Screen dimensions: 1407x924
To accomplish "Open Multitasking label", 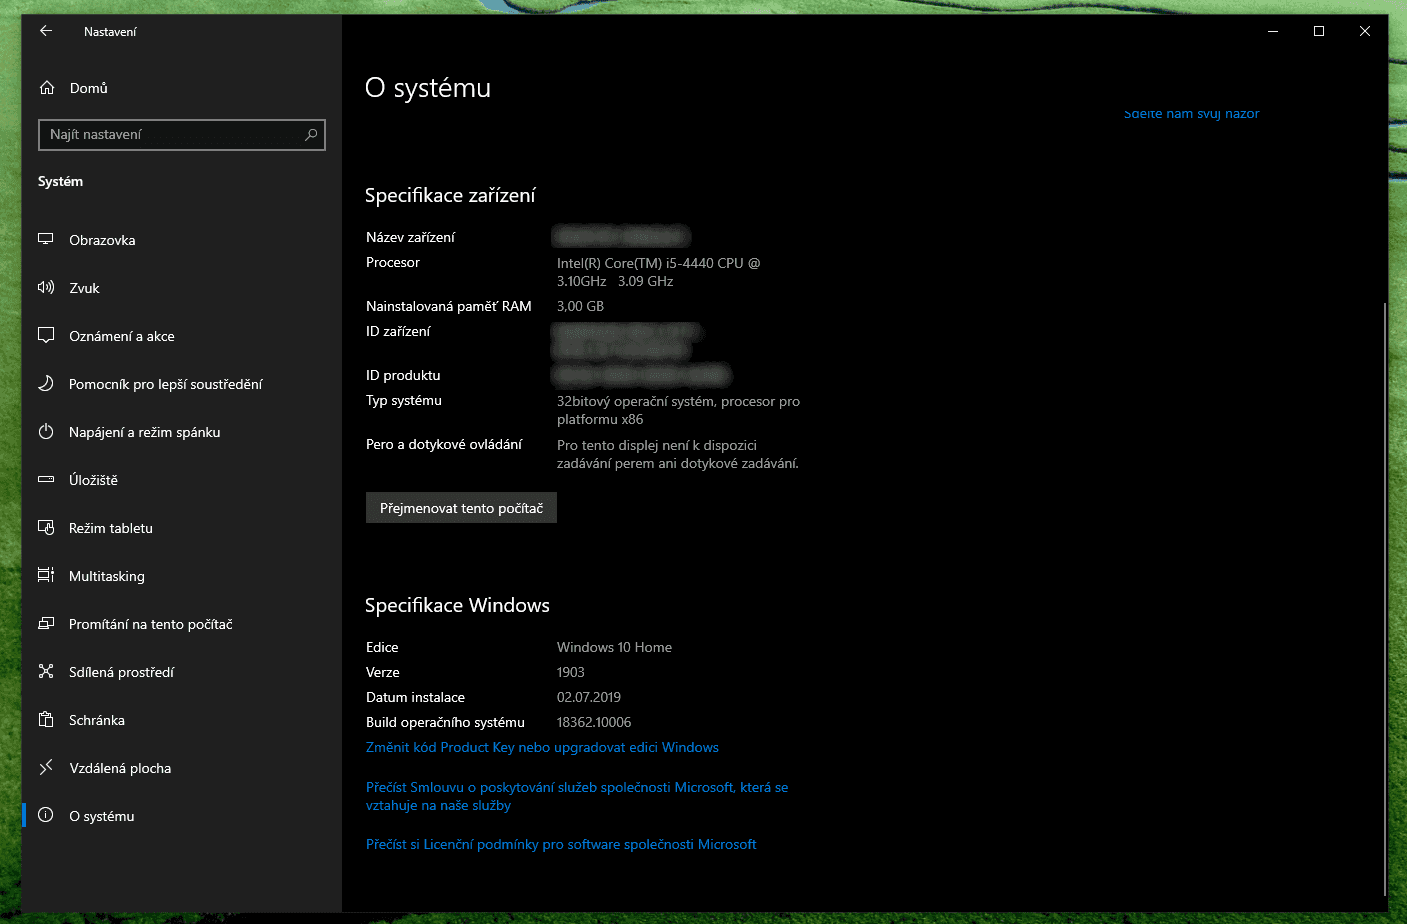I will pos(107,576).
